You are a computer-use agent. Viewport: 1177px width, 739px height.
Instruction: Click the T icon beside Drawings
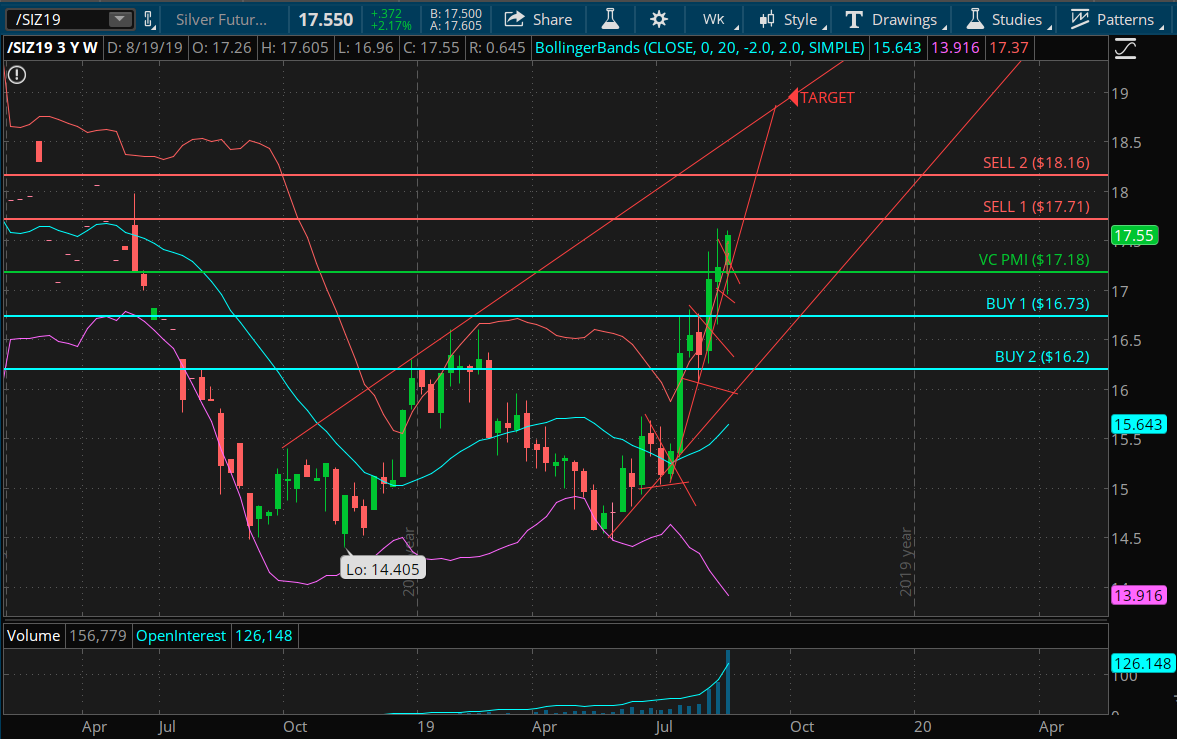852,19
